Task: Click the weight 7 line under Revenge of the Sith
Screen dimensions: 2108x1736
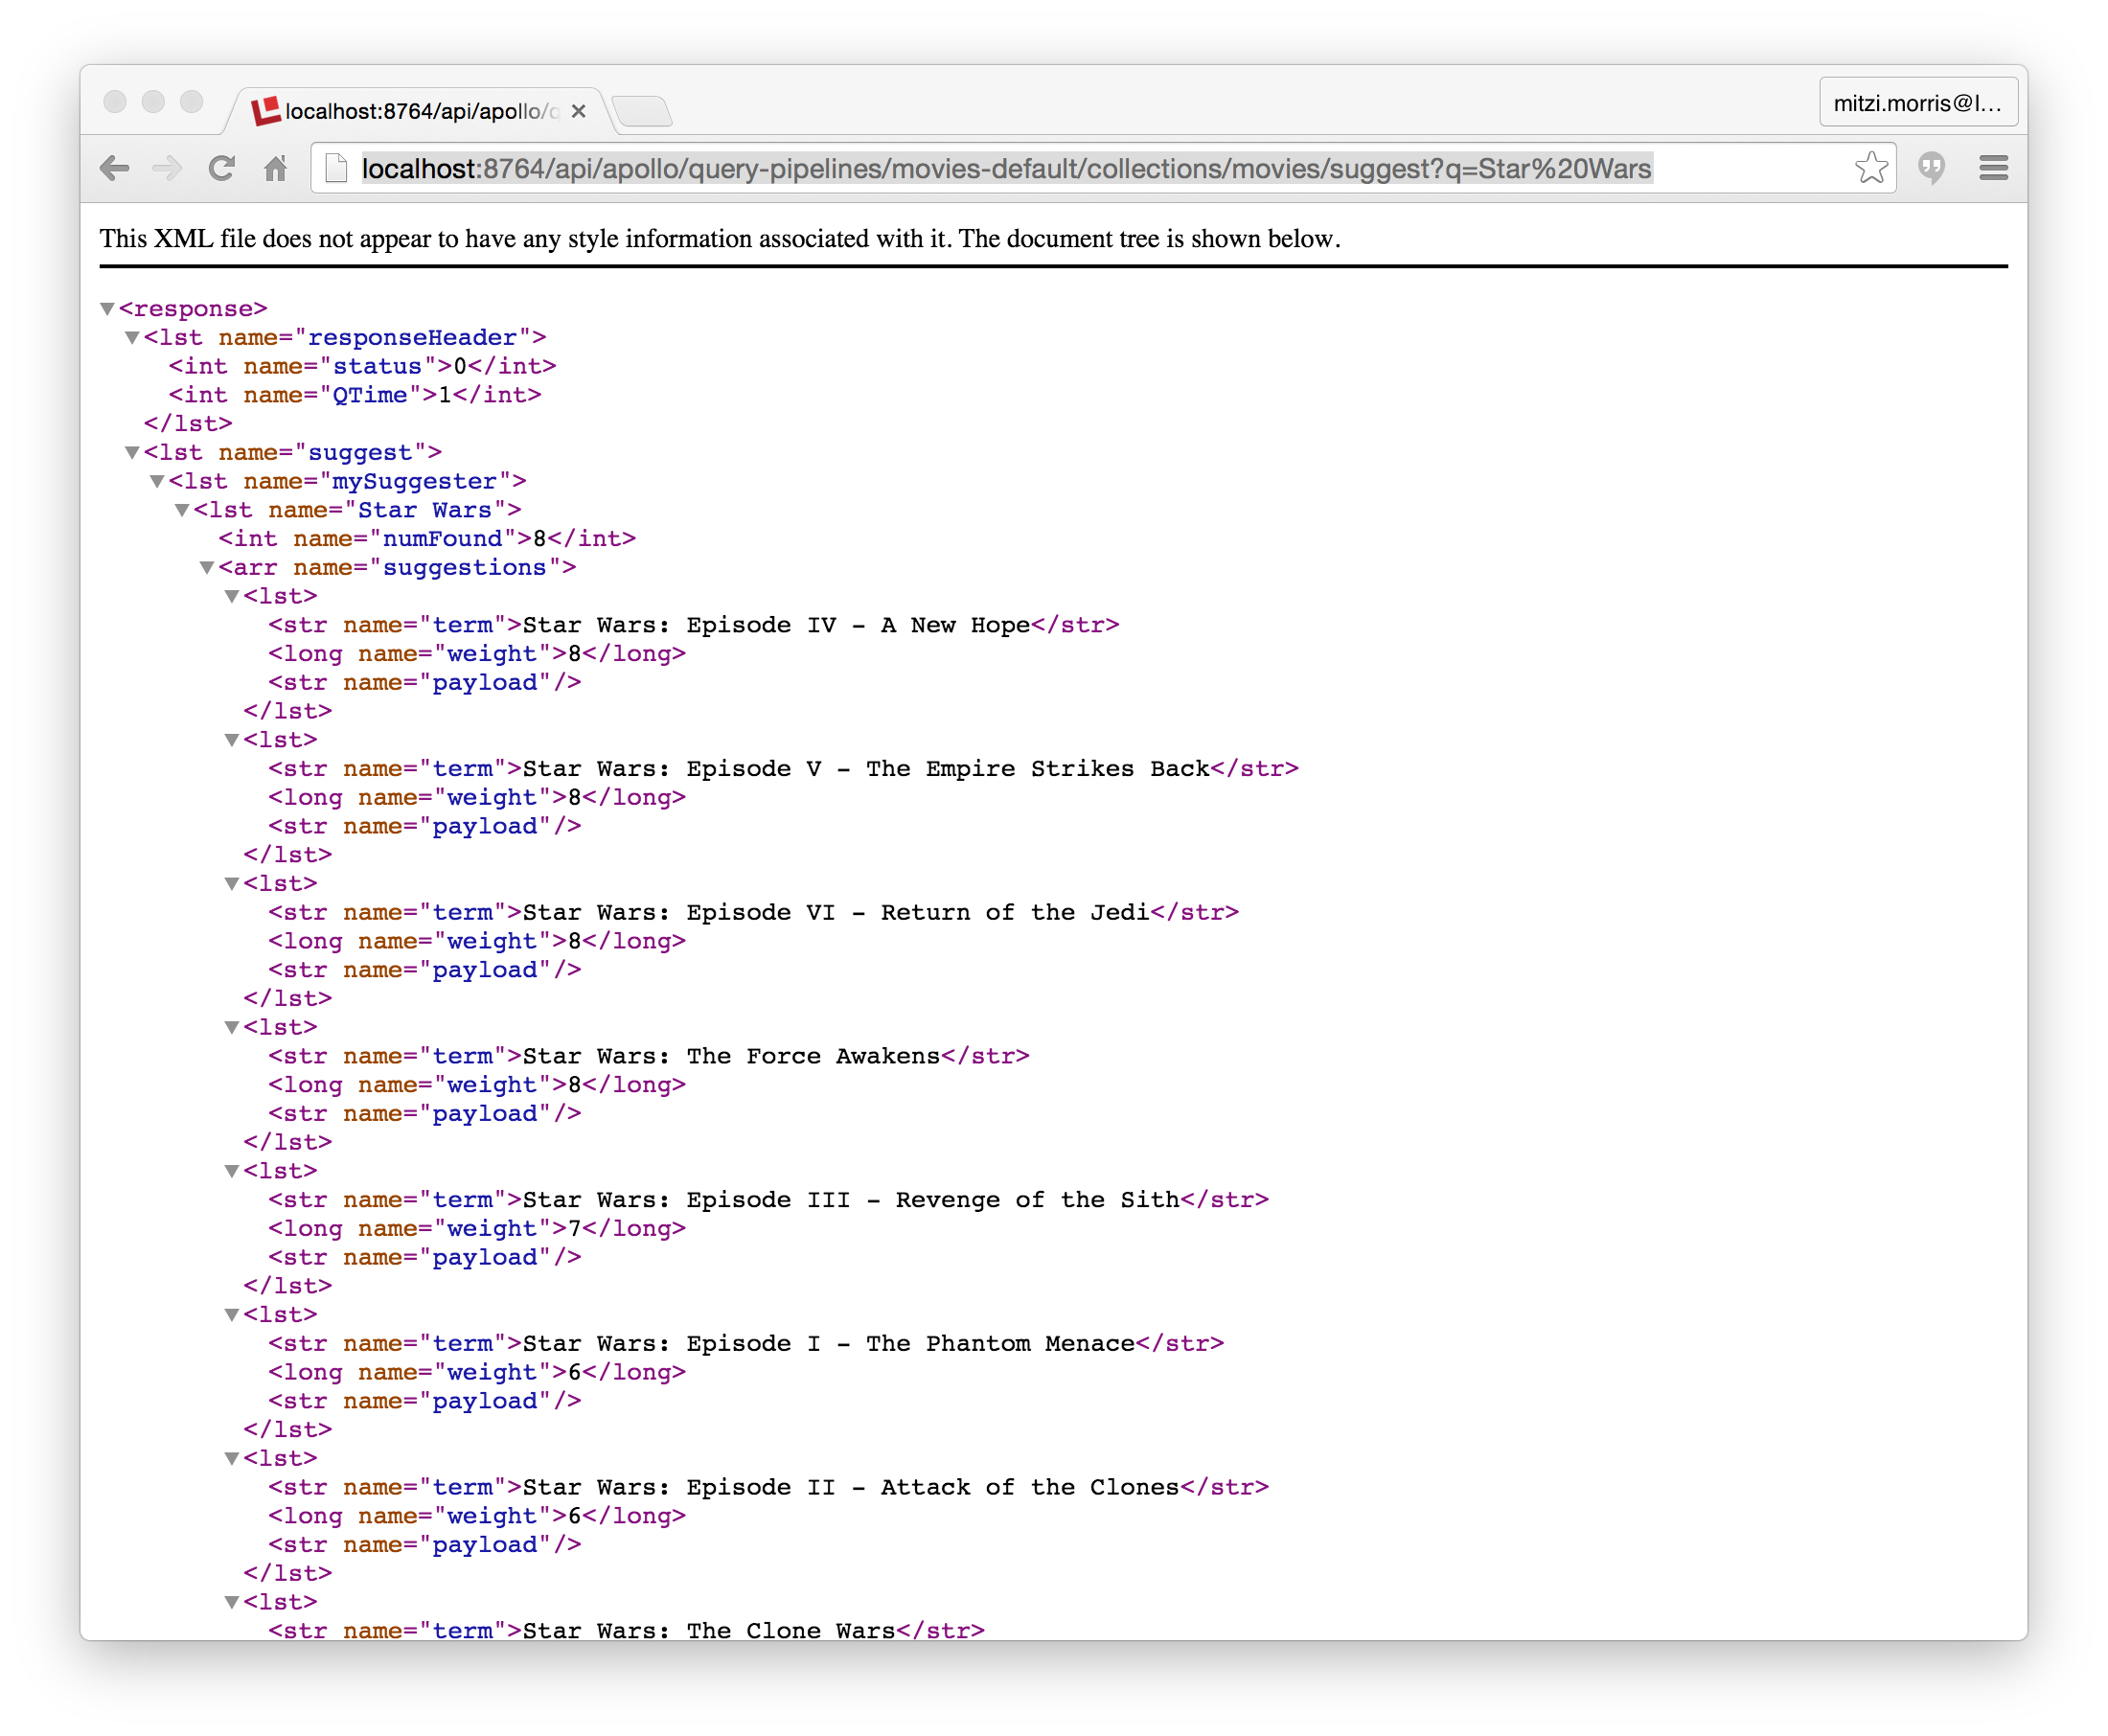Action: 477,1229
